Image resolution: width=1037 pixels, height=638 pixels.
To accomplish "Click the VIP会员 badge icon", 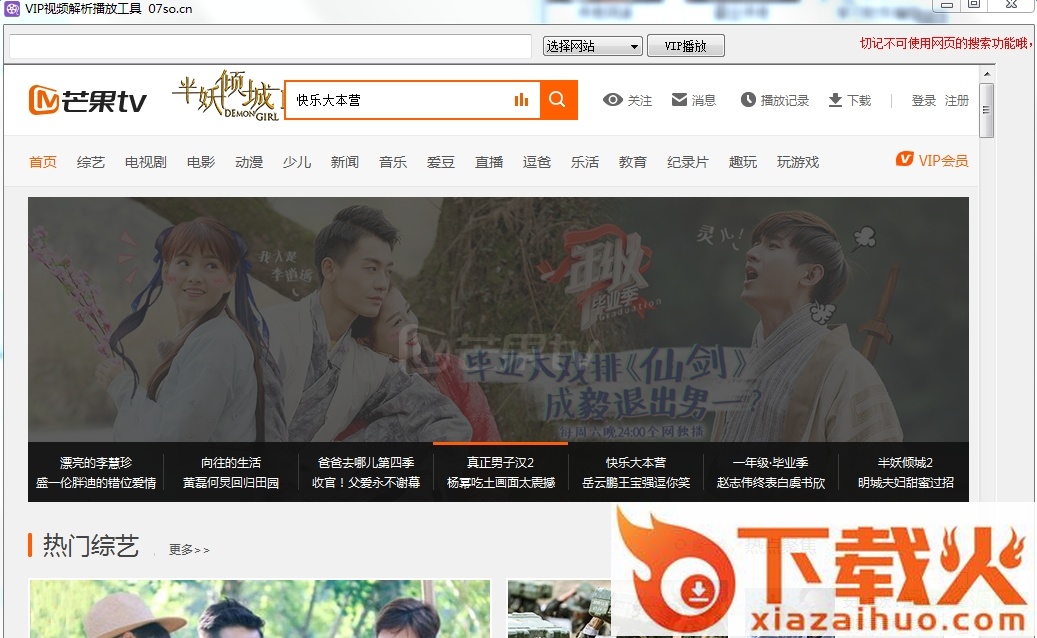I will (x=905, y=159).
